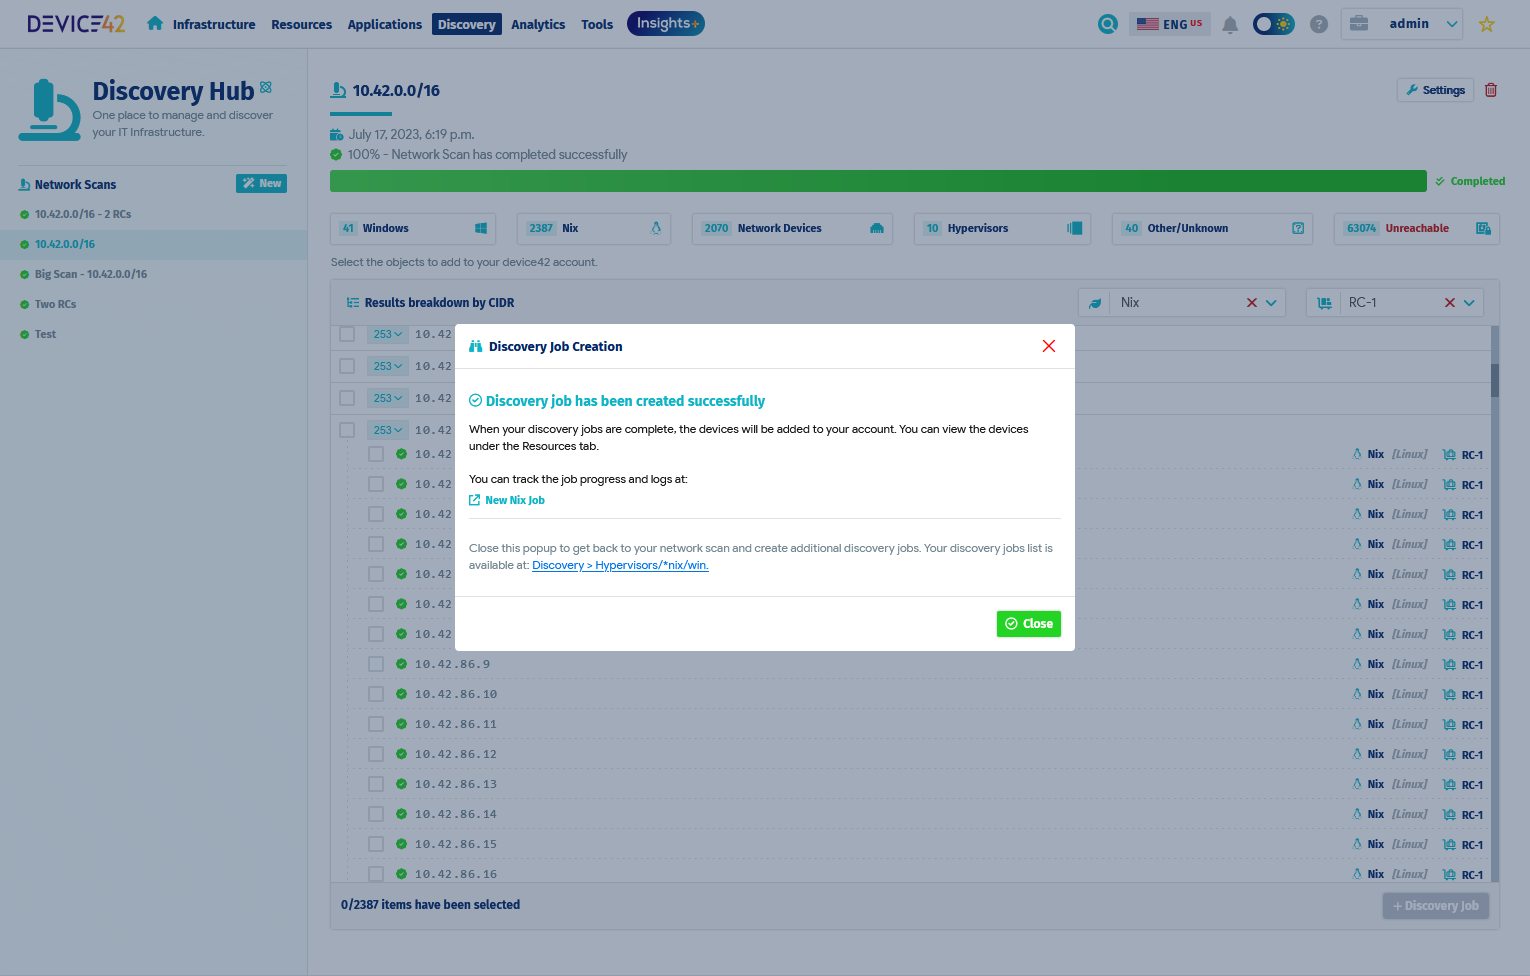Close the dialog with the red X
The image size is (1530, 976).
coord(1049,346)
